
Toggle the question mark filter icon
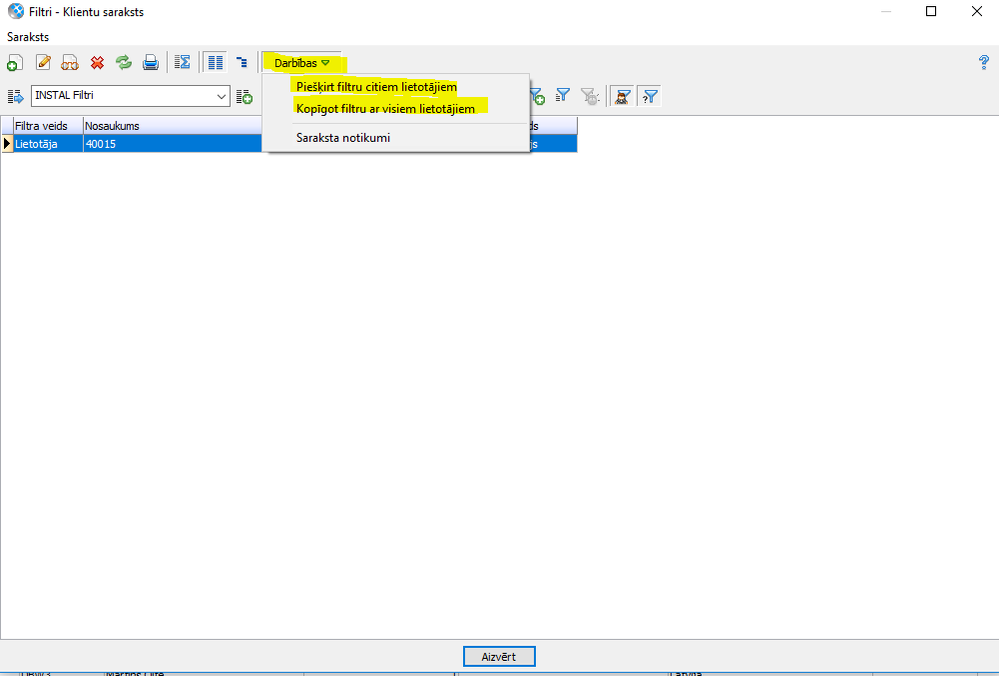[x=649, y=96]
